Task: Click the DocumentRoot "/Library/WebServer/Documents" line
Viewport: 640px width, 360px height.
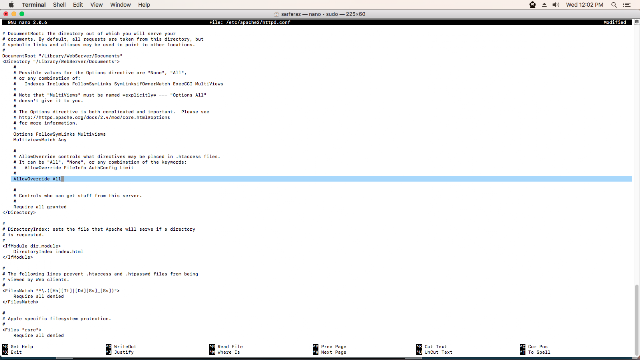Action: coord(62,56)
